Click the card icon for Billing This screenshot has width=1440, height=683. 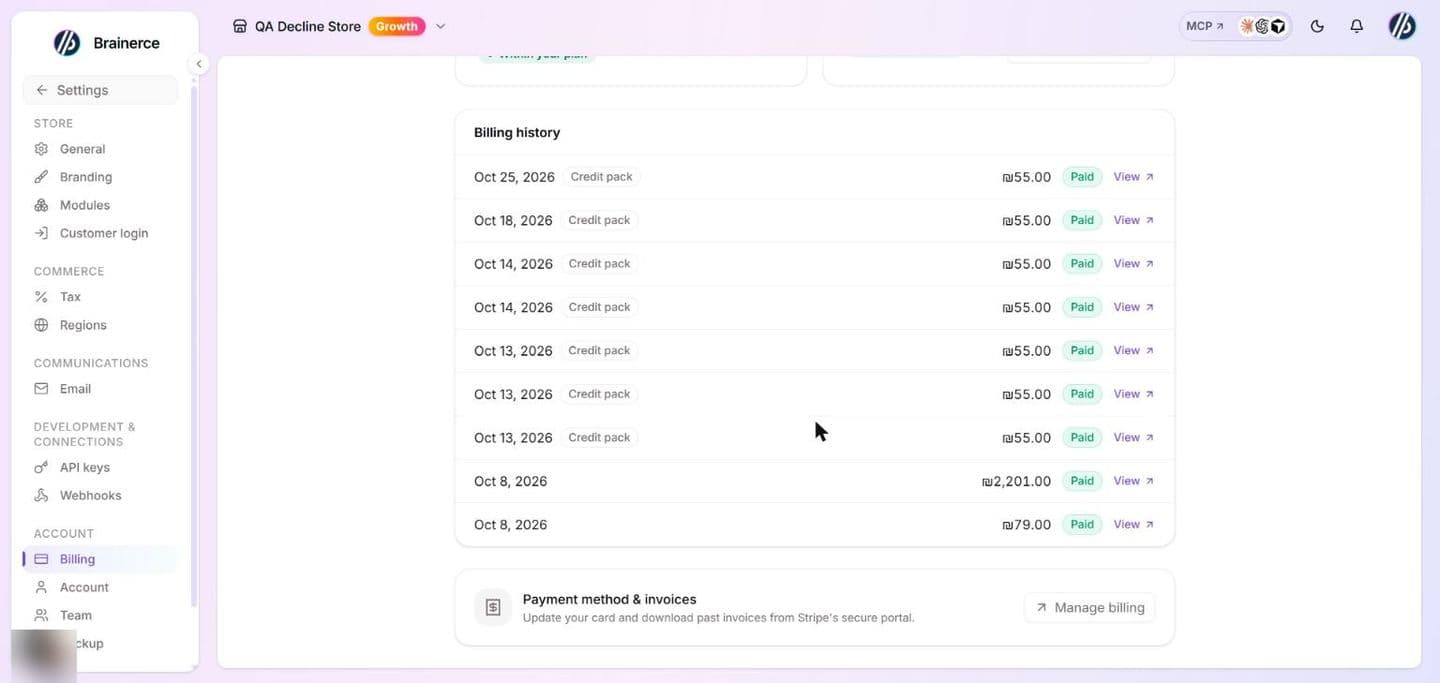click(41, 559)
